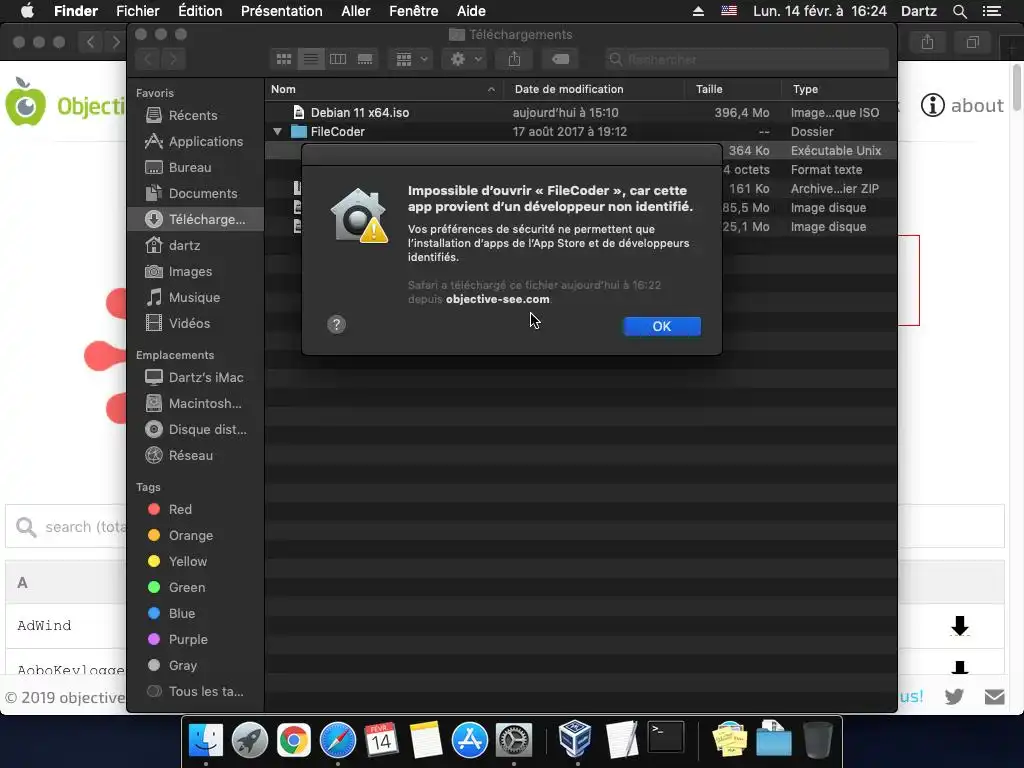This screenshot has width=1024, height=768.
Task: Open the Aller menu
Action: click(x=355, y=11)
